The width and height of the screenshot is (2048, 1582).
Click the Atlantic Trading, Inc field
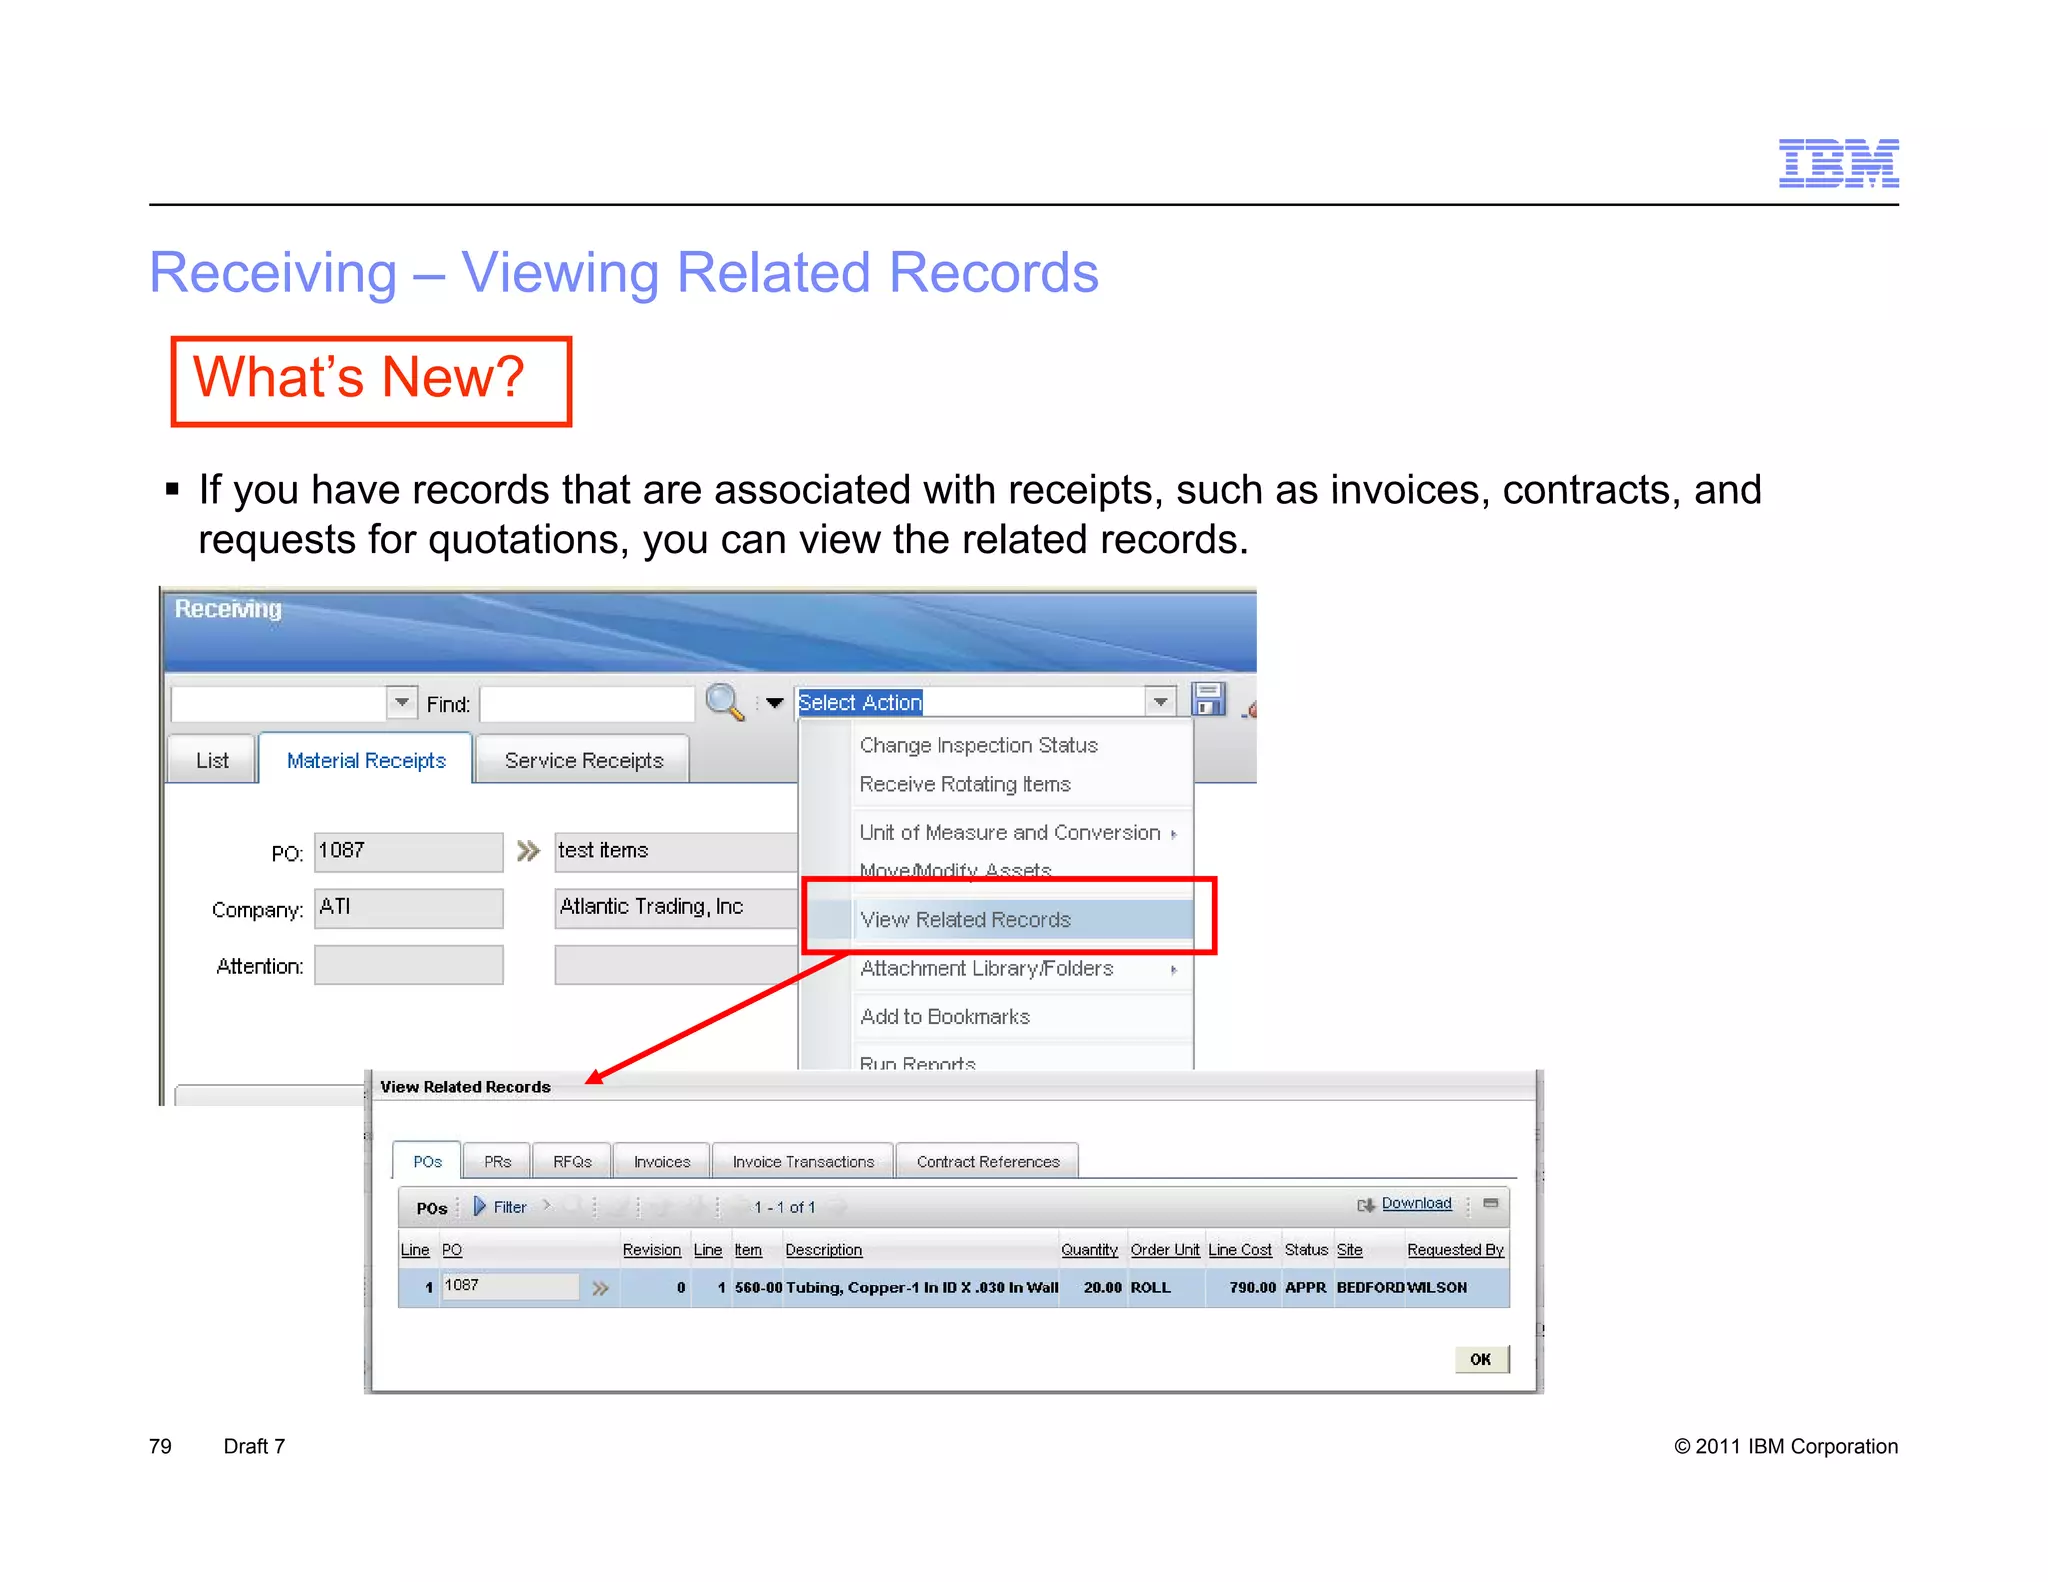point(676,908)
